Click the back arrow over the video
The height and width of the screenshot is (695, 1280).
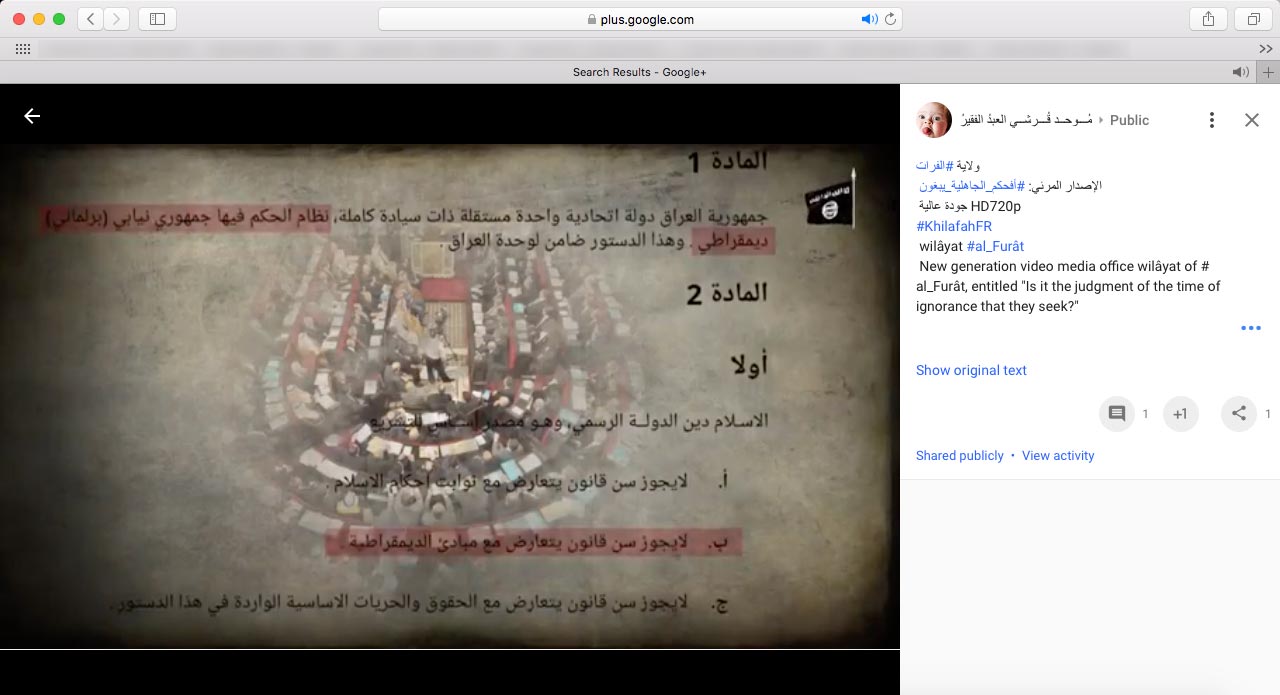[x=32, y=116]
